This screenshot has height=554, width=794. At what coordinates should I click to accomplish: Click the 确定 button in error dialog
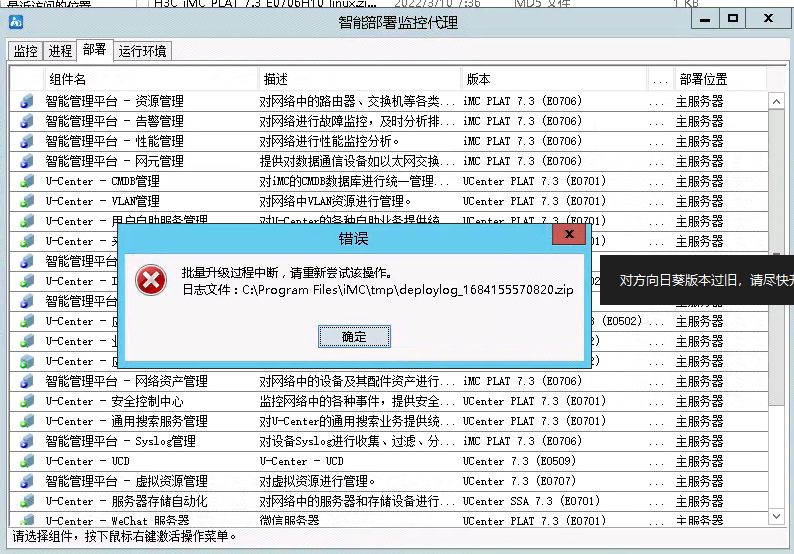354,337
